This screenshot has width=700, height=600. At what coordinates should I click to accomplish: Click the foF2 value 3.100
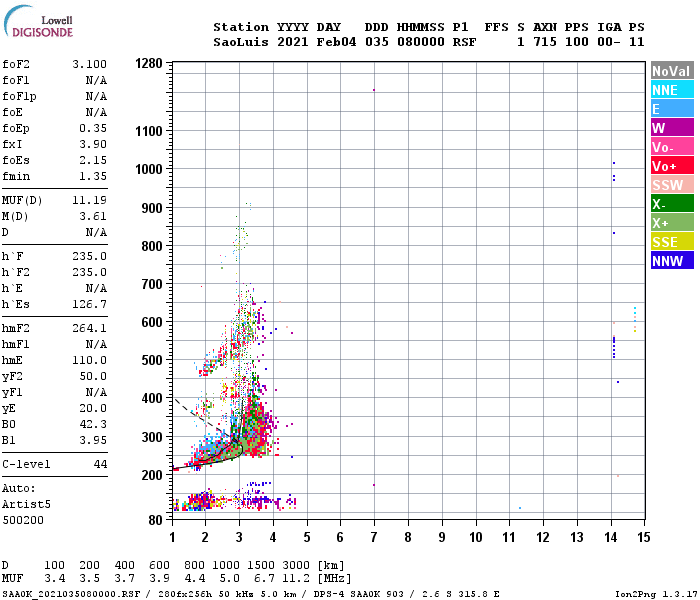pos(89,64)
